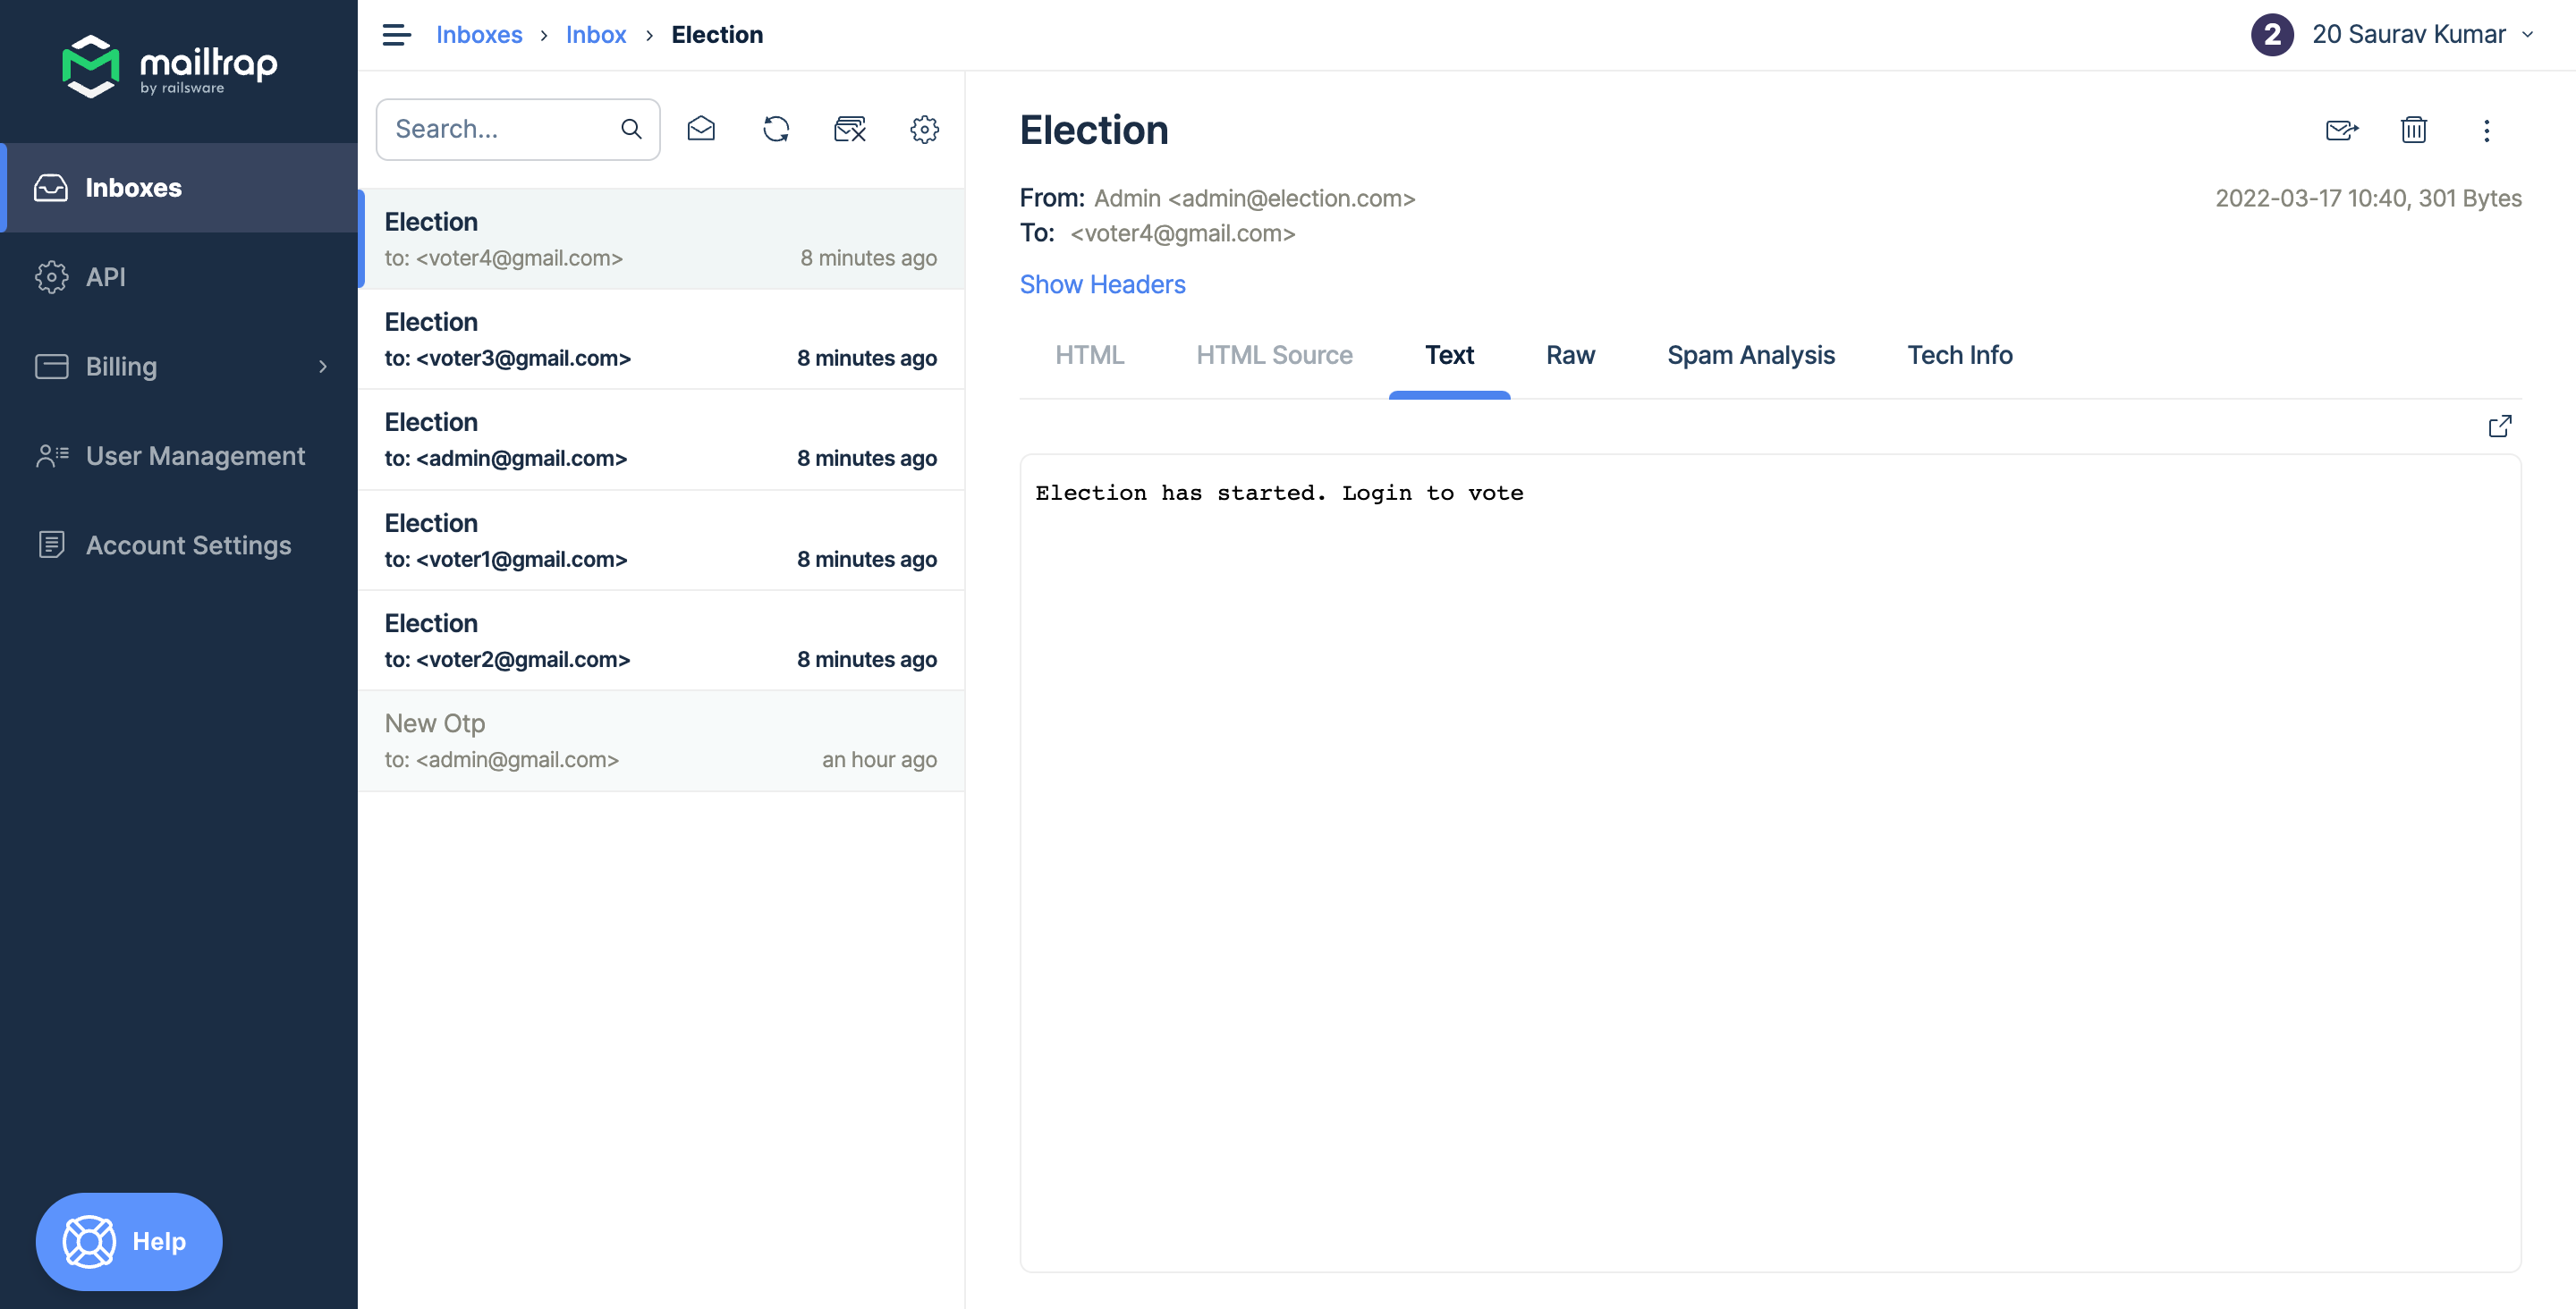Click the forward email icon
The image size is (2576, 1309).
(x=2341, y=130)
